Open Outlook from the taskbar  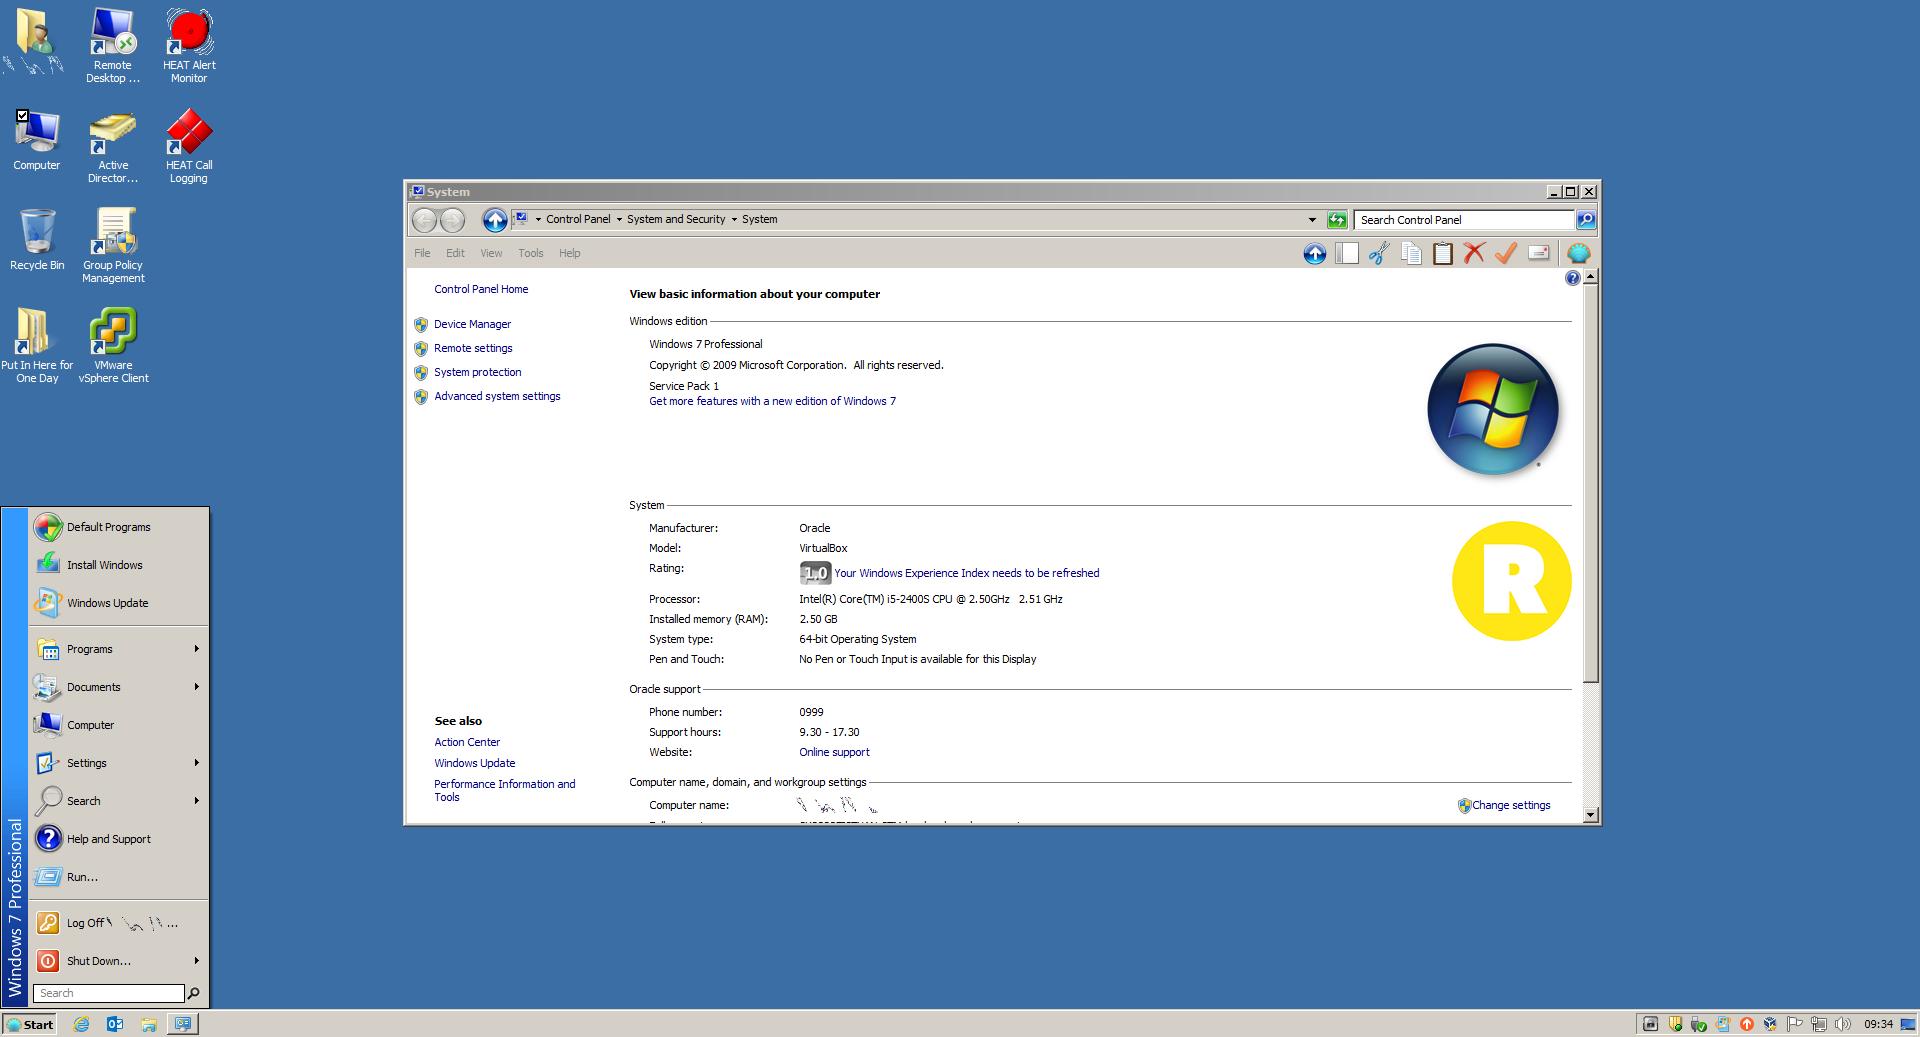[114, 1024]
